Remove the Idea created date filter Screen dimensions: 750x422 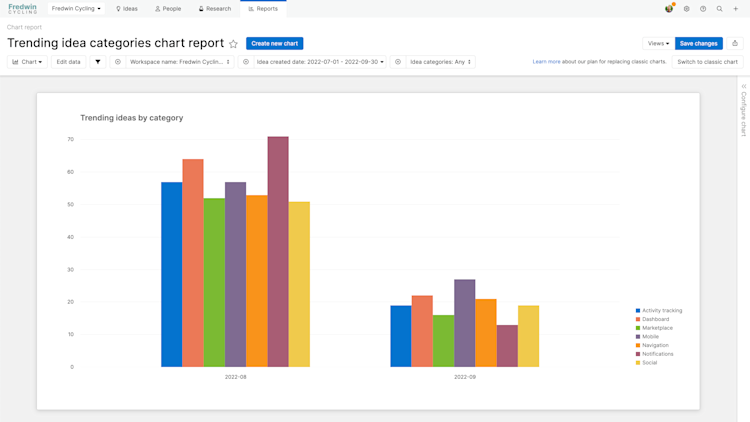point(246,62)
